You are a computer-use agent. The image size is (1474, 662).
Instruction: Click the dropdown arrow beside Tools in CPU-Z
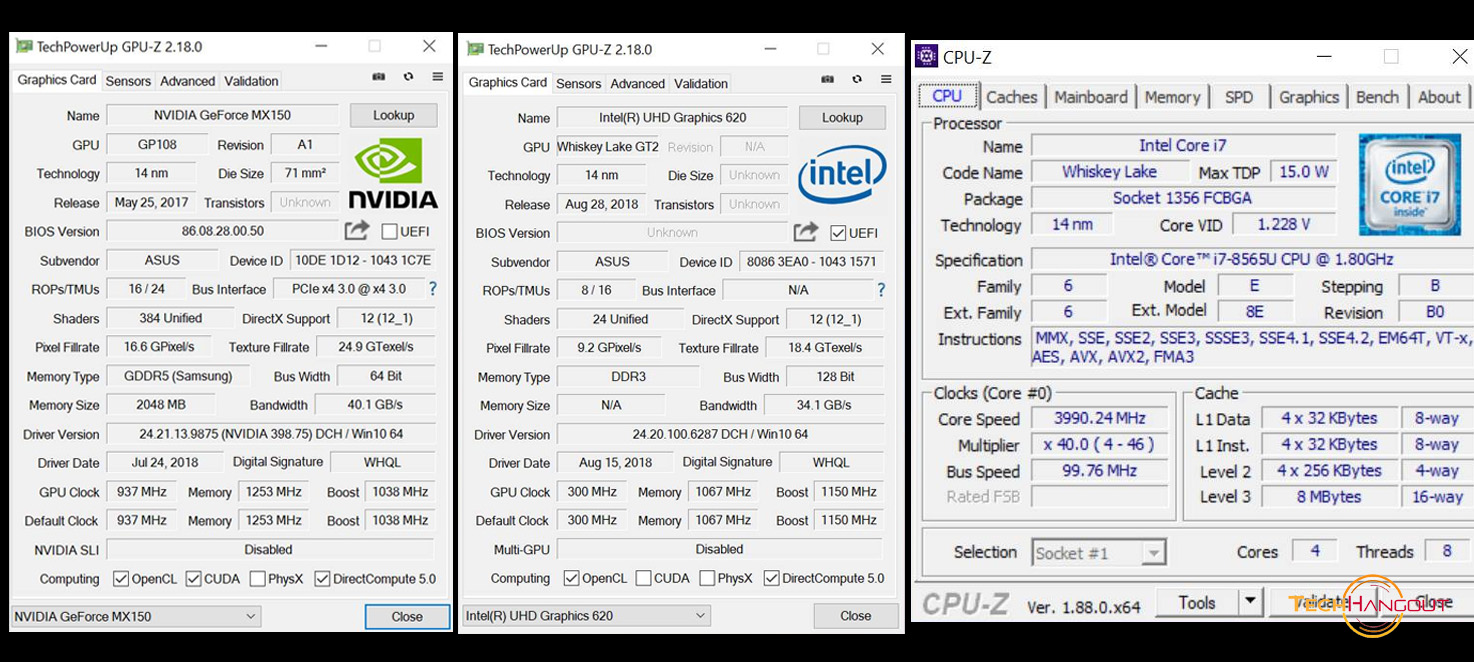(x=1250, y=602)
